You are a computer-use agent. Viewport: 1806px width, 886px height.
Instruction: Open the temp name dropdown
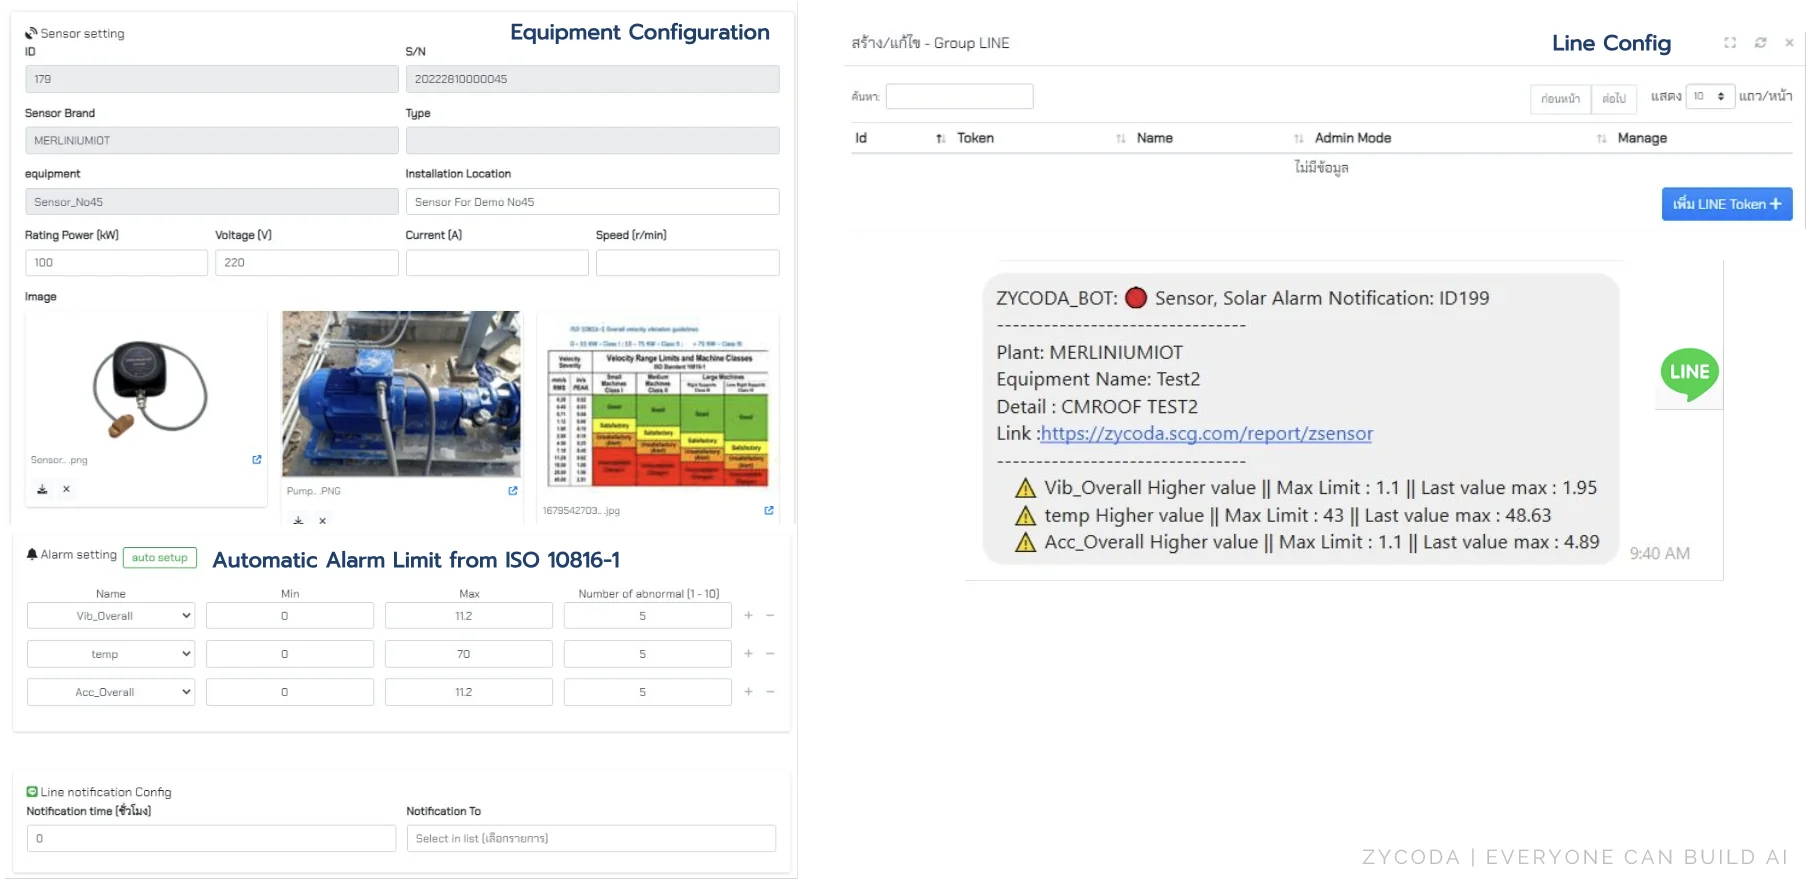pyautogui.click(x=111, y=654)
